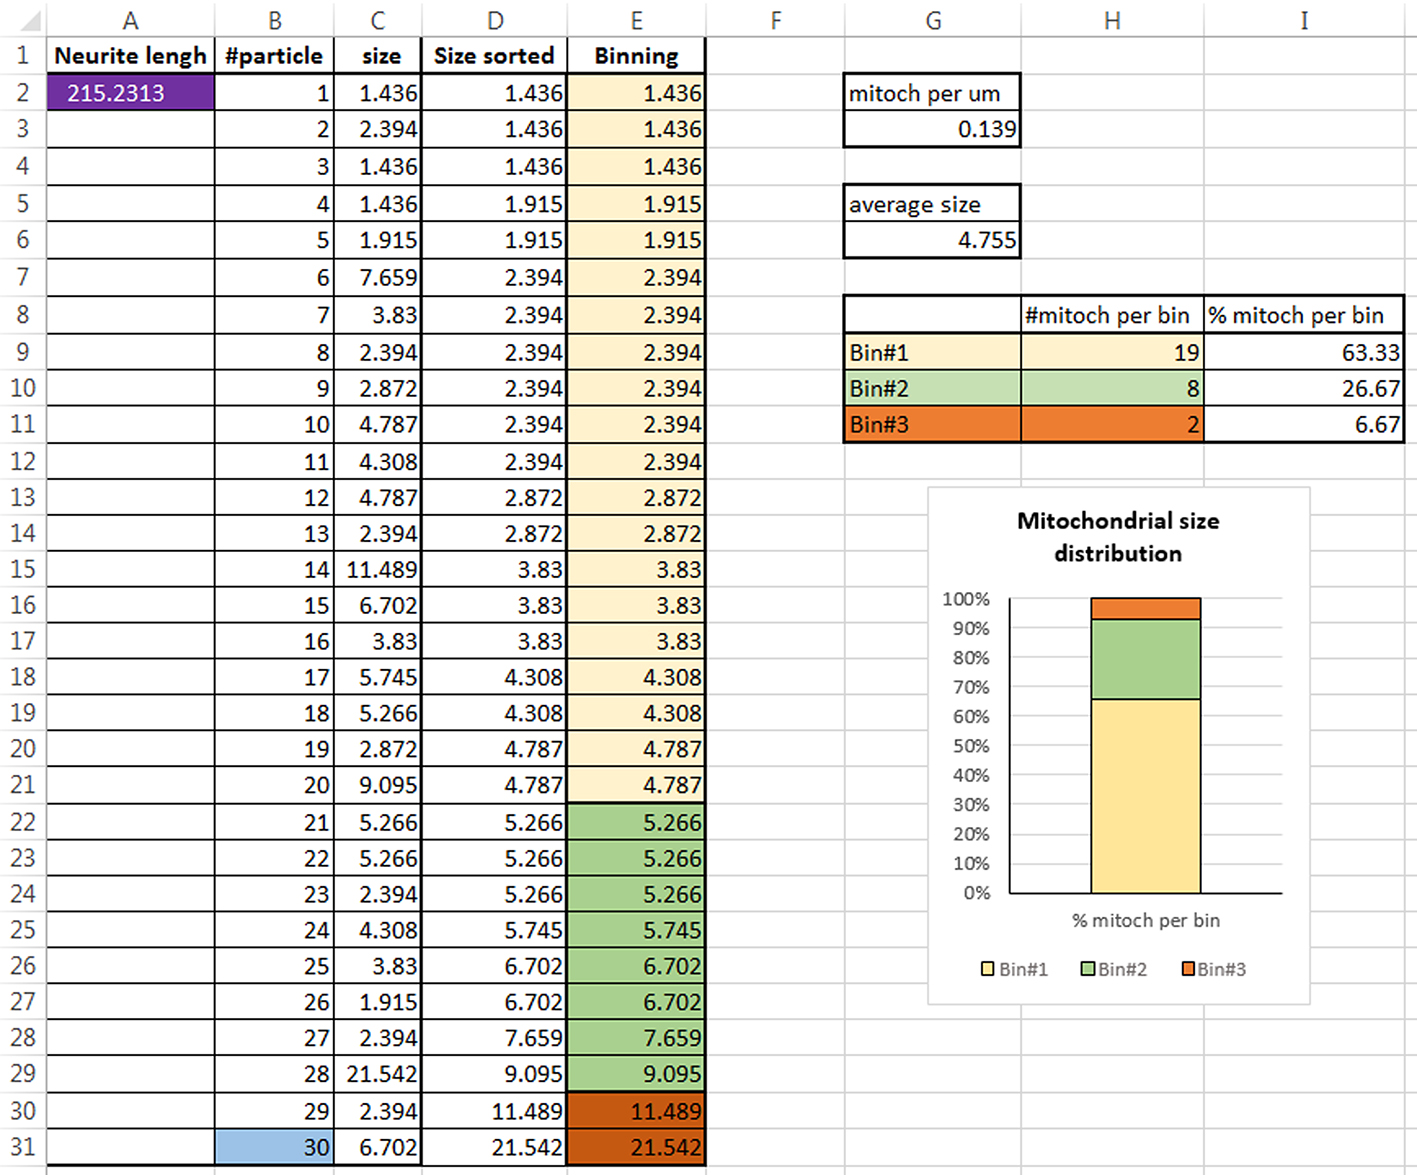The image size is (1417, 1175).
Task: Select the orange Bin#3 bar segment
Action: click(1146, 608)
